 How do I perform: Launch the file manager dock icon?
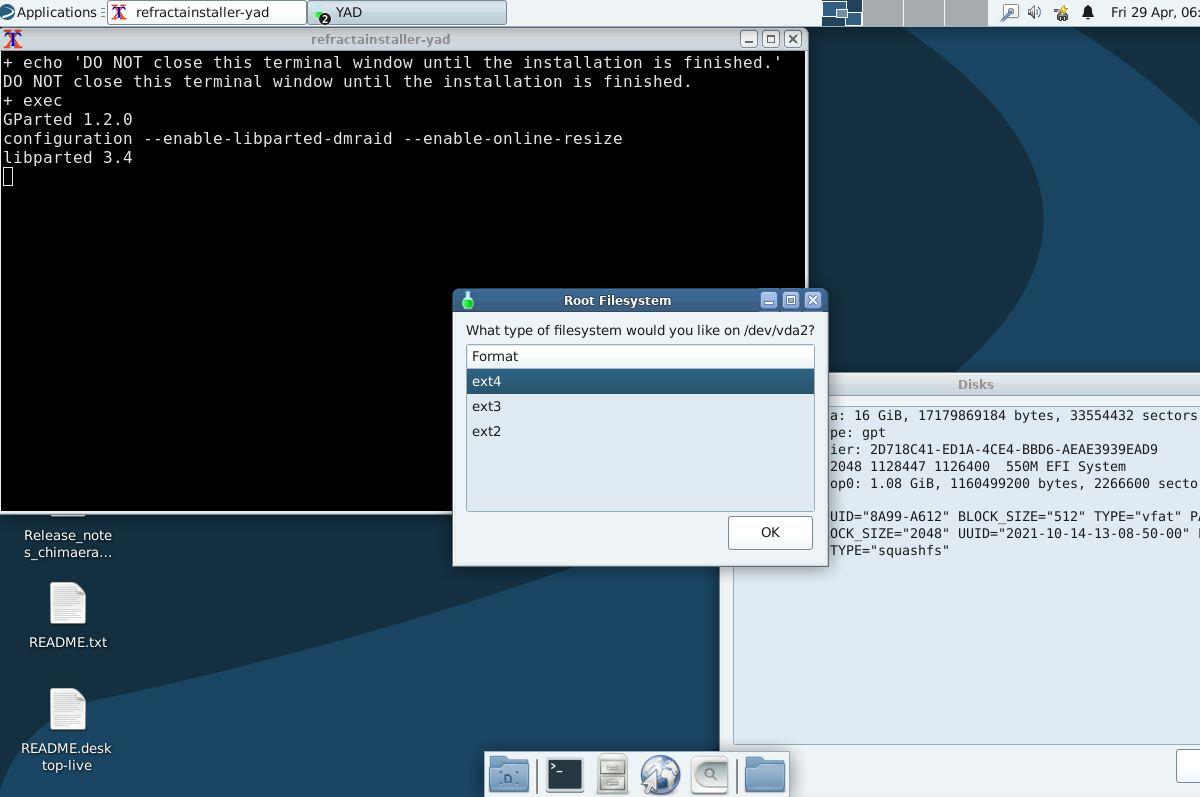pos(612,773)
